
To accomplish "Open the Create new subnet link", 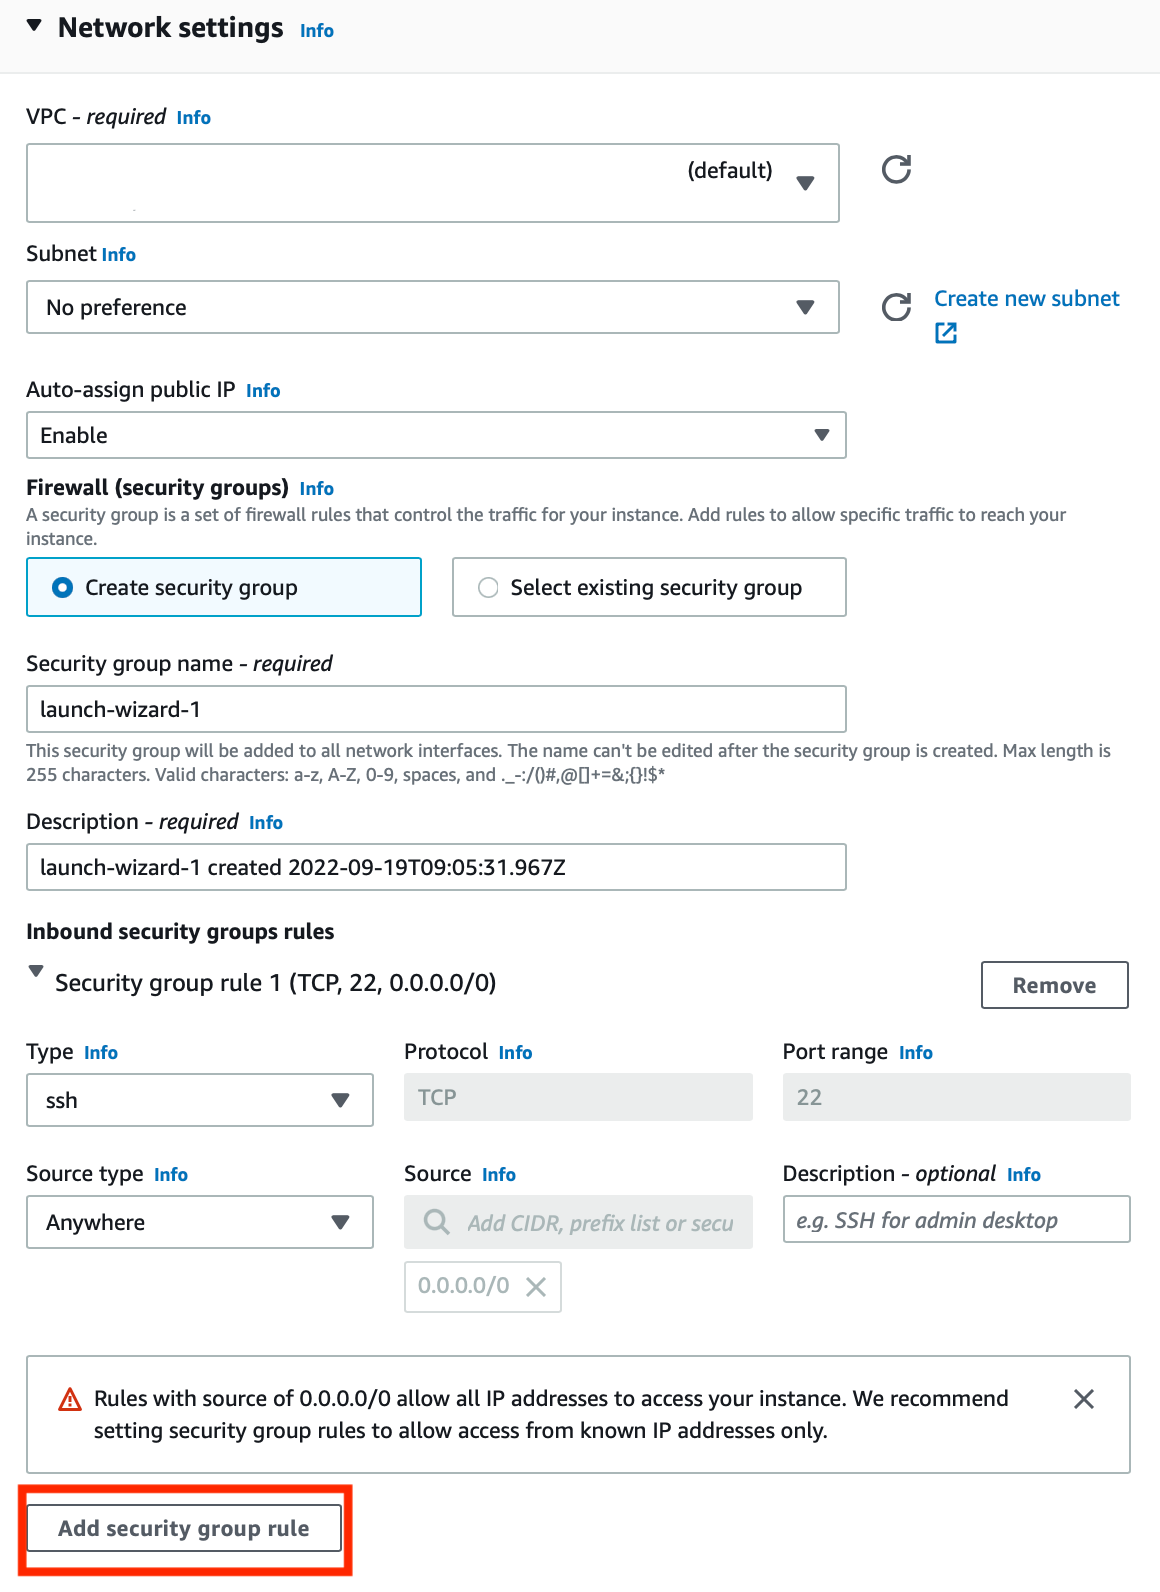I will 1026,299.
